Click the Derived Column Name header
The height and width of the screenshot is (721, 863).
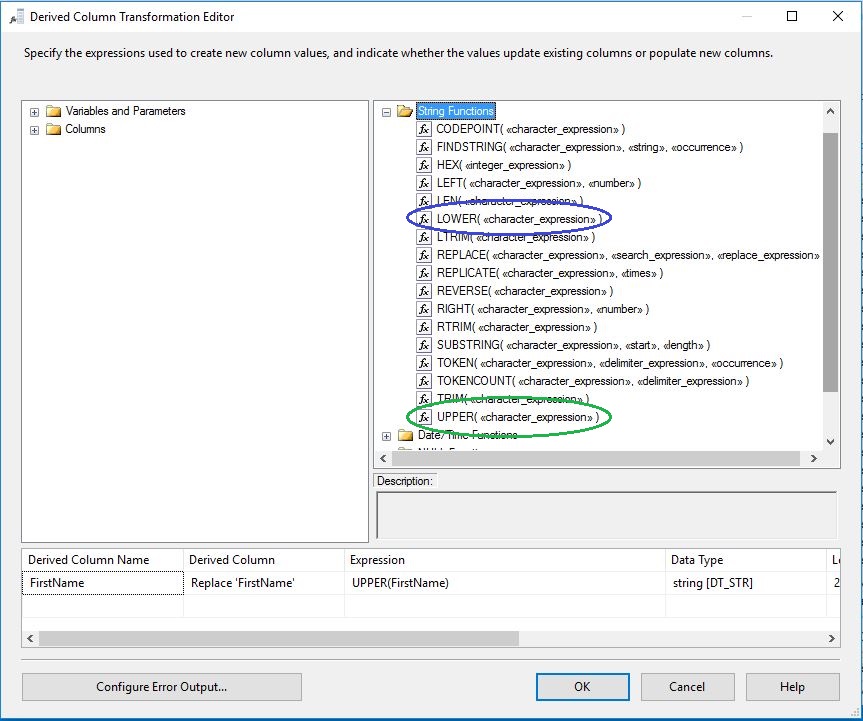click(x=103, y=560)
